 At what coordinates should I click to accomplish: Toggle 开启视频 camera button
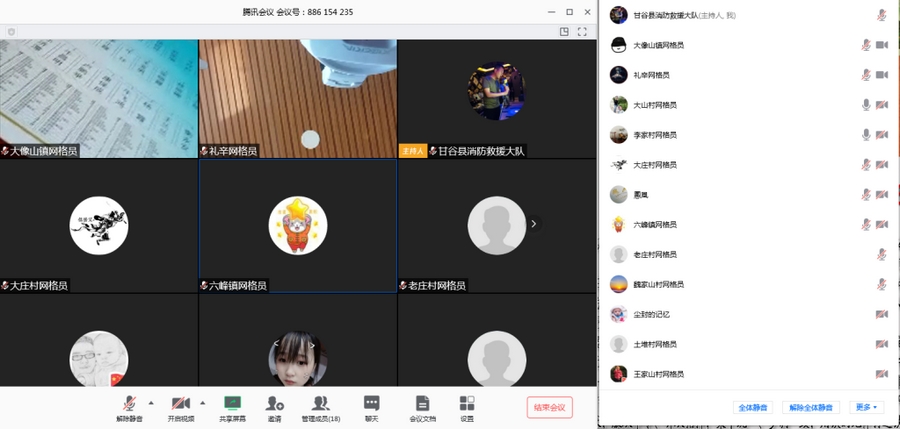180,407
